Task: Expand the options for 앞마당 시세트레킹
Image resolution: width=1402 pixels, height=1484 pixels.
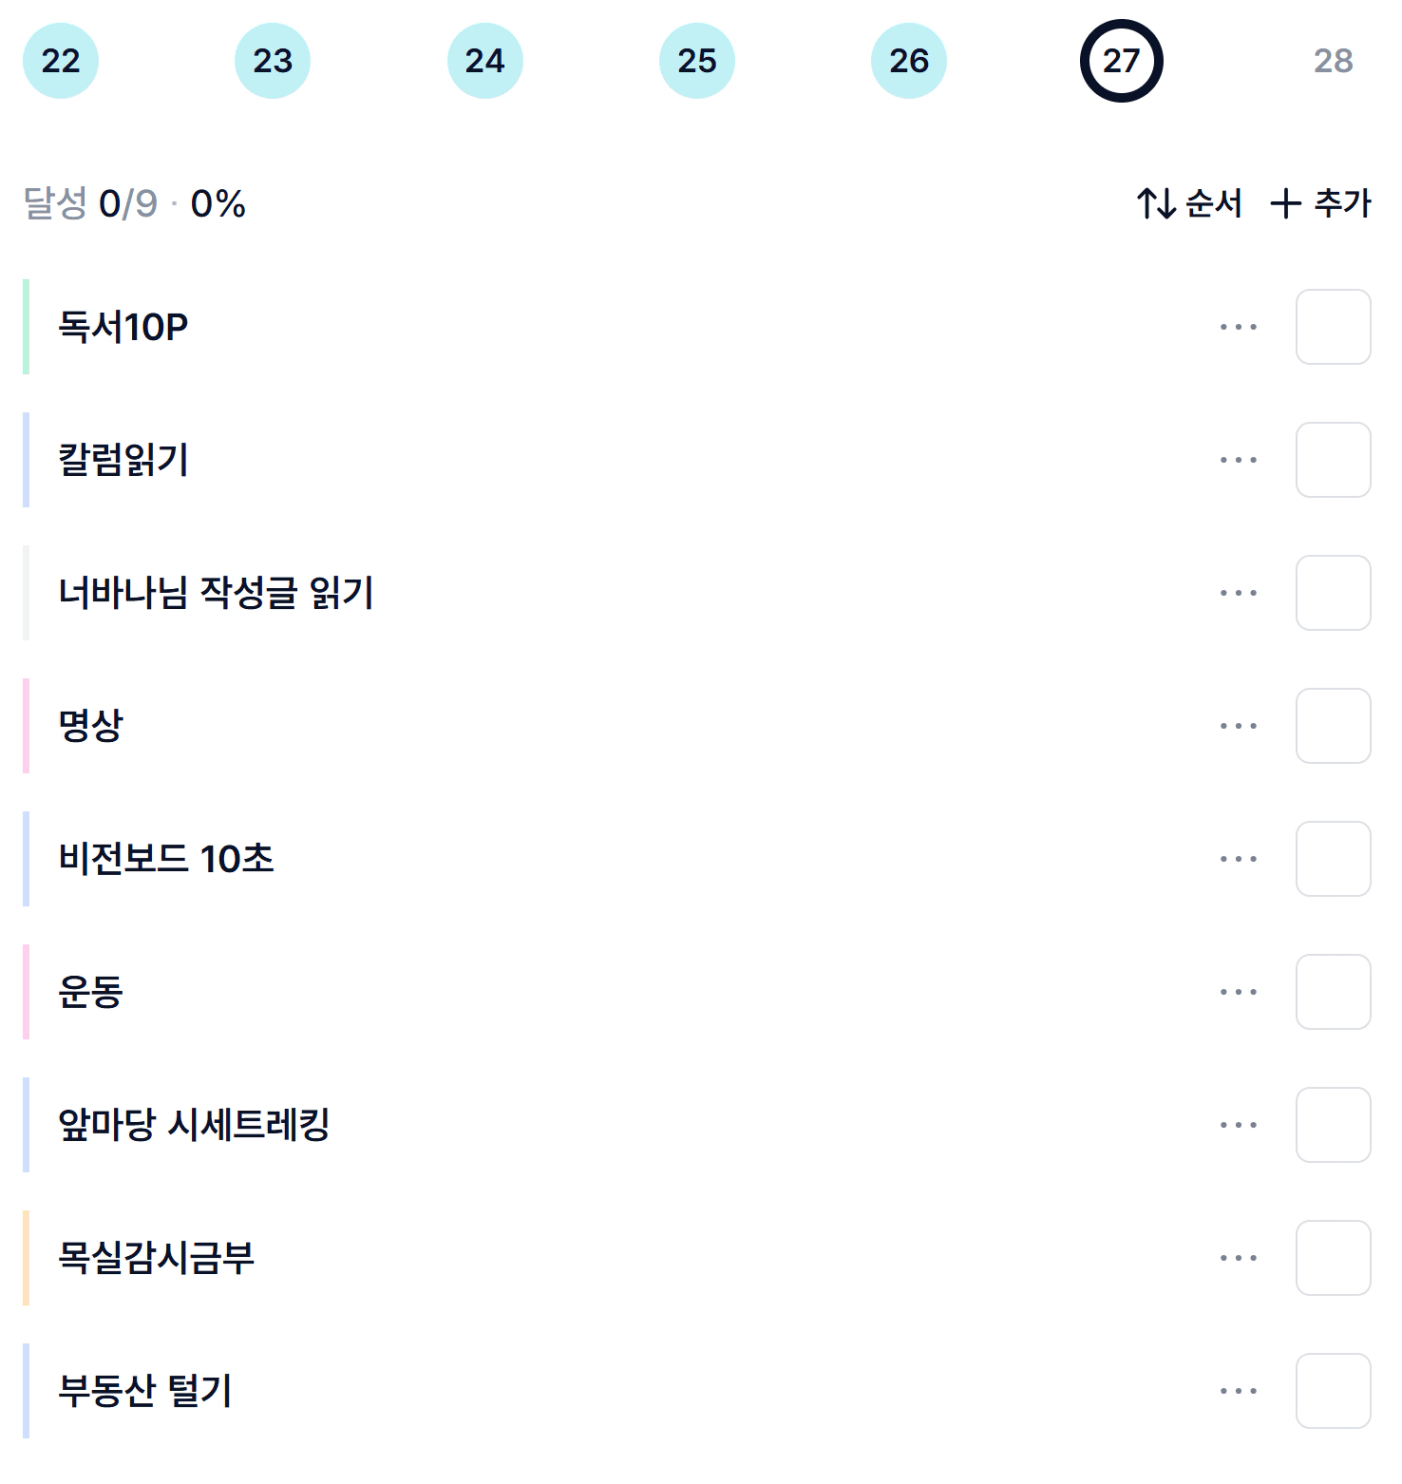Action: 1238,1125
